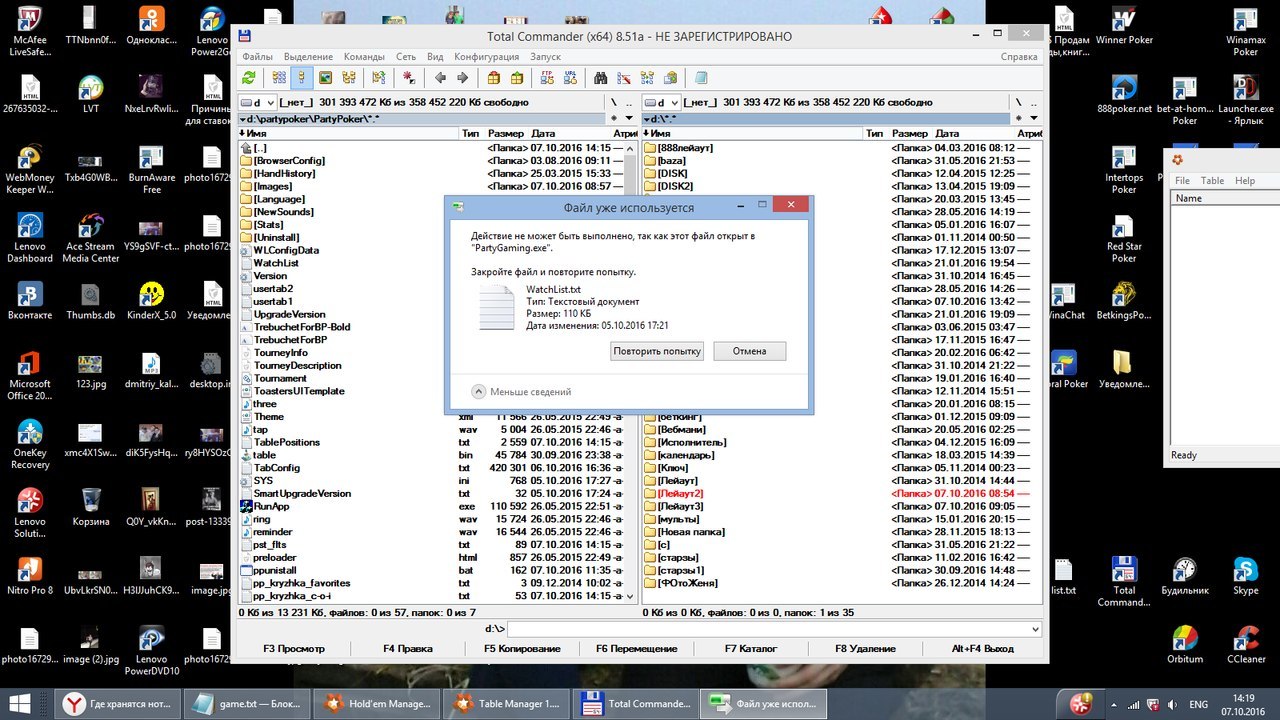Collapse details with Меньше сведений
The height and width of the screenshot is (720, 1280).
(521, 392)
